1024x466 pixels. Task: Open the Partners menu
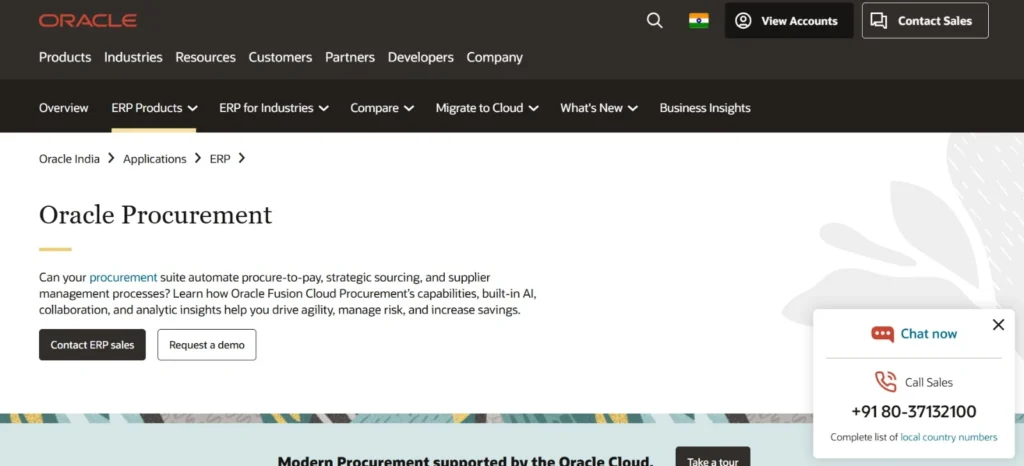[x=350, y=57]
